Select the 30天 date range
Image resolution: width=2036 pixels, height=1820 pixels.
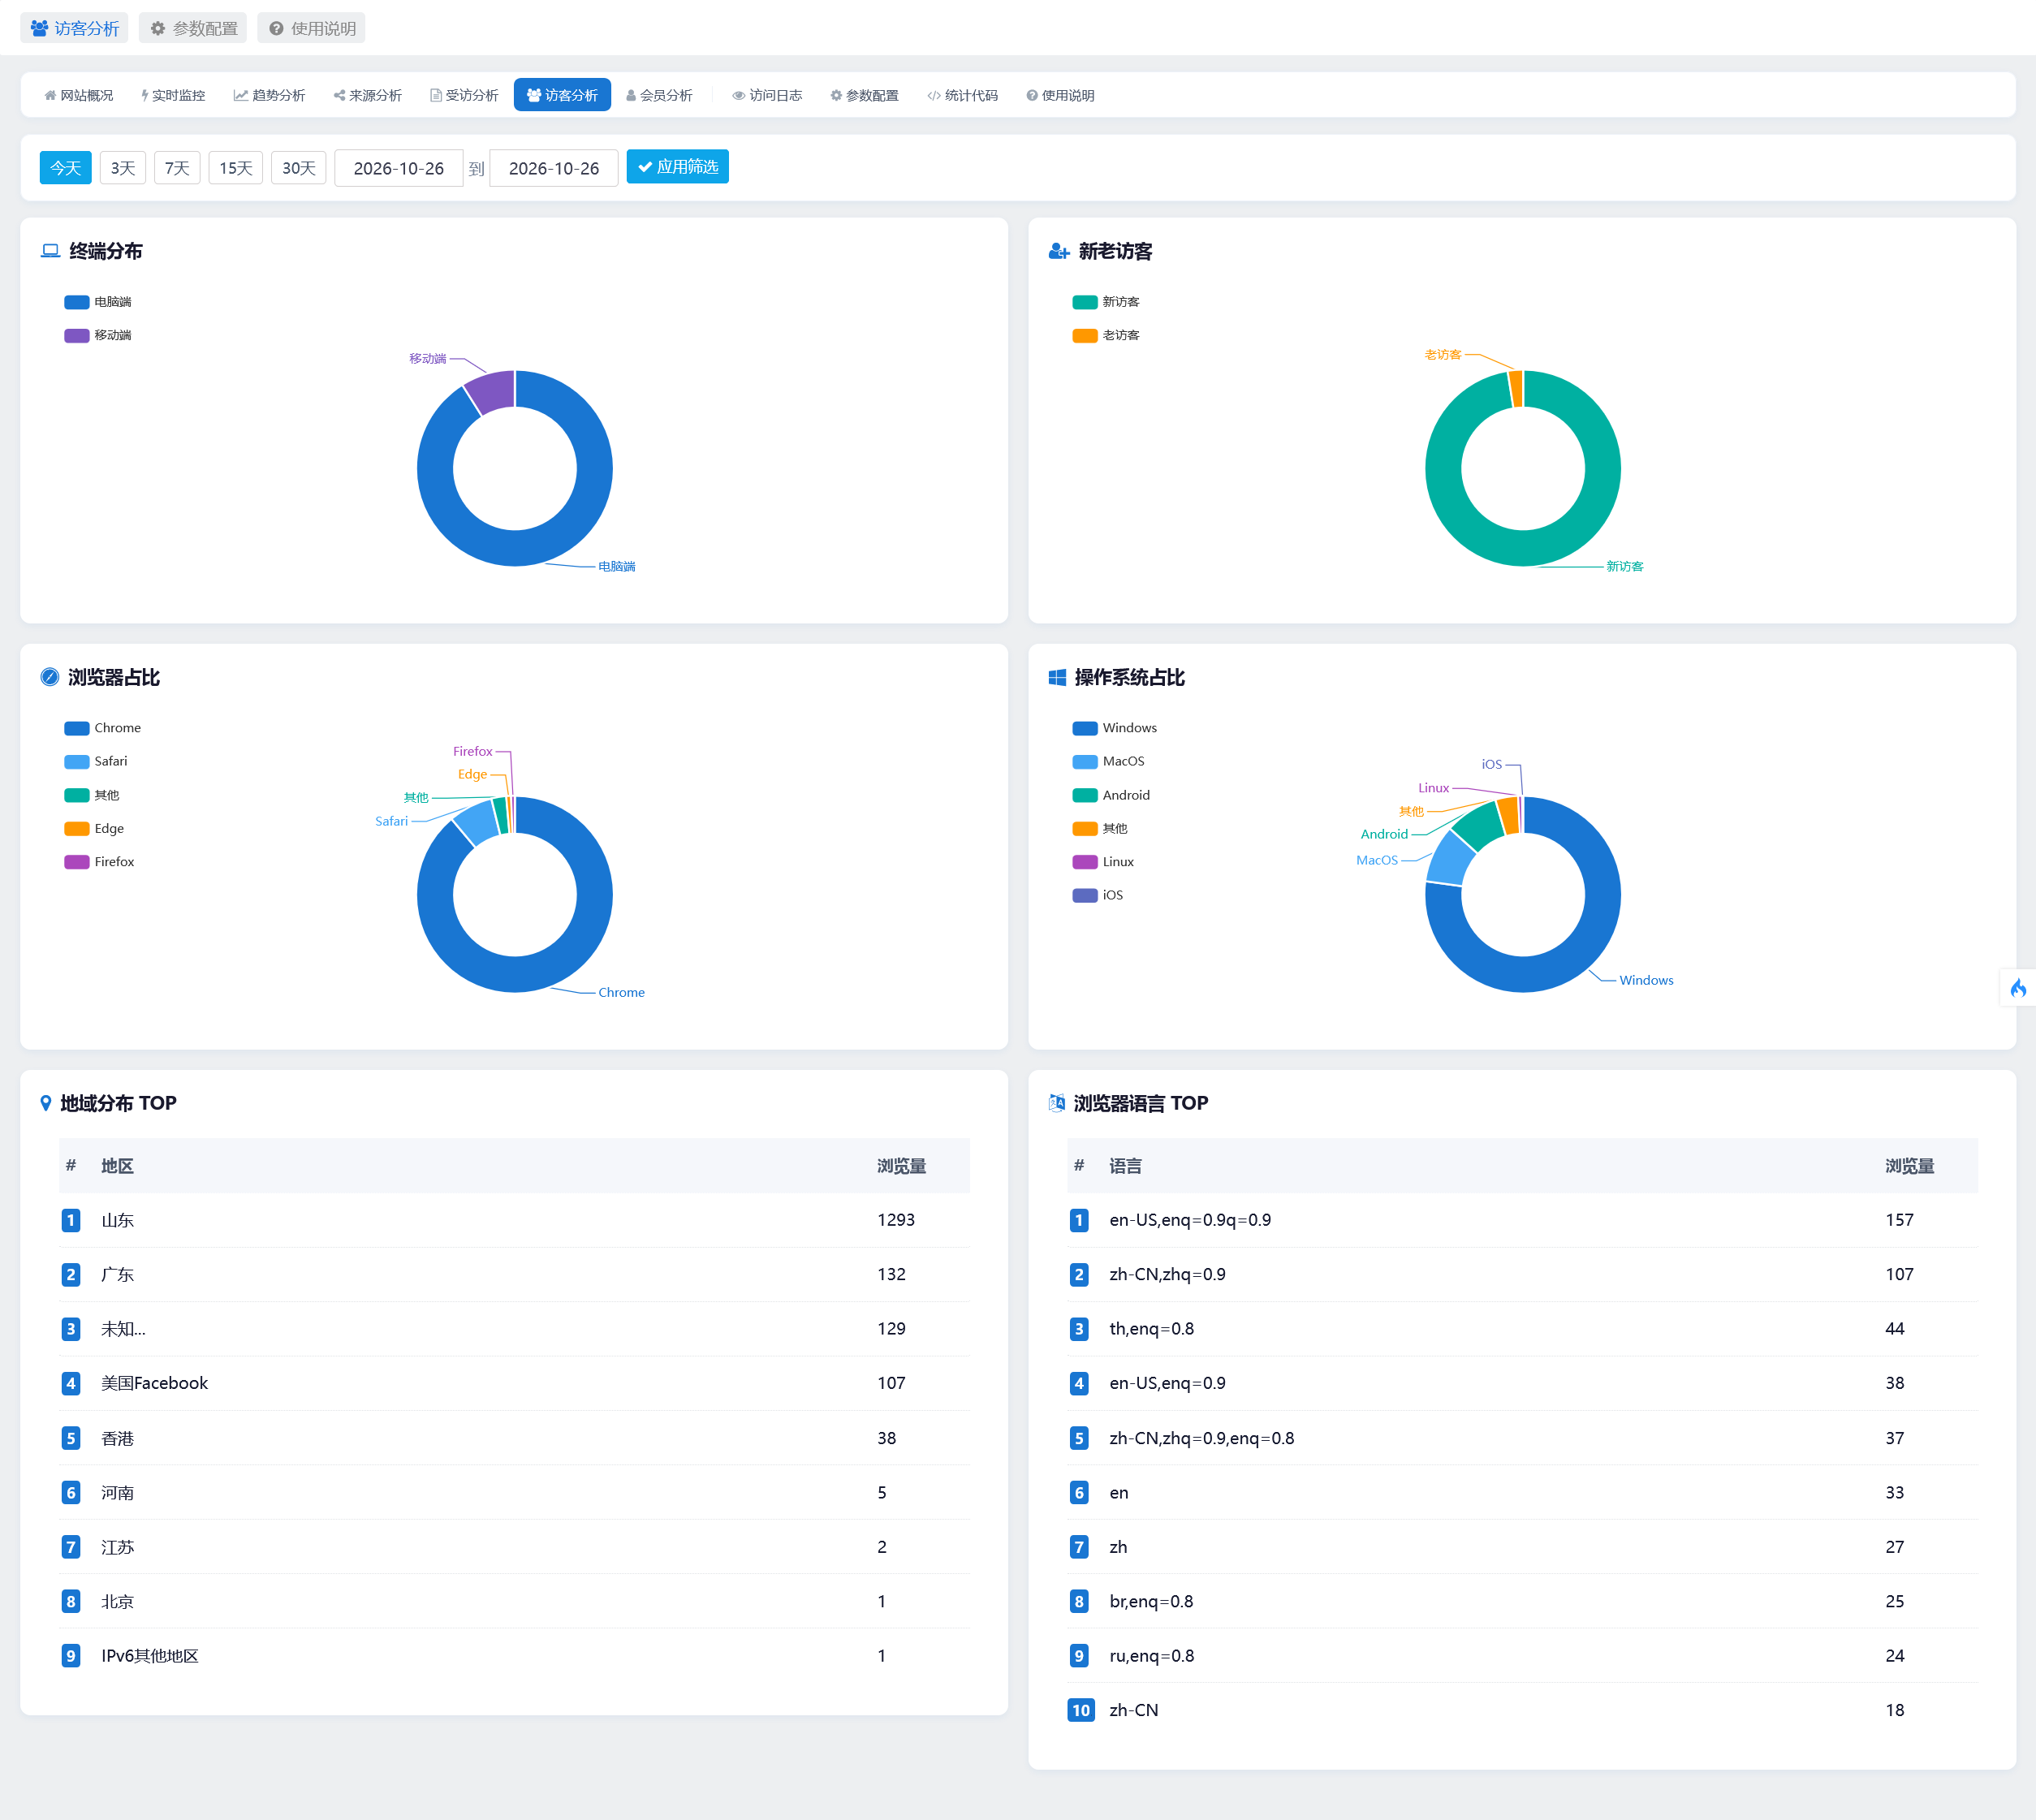tap(299, 168)
